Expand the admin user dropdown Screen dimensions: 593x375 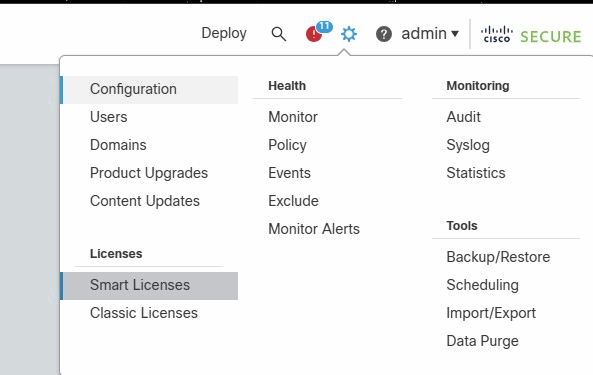(x=430, y=34)
